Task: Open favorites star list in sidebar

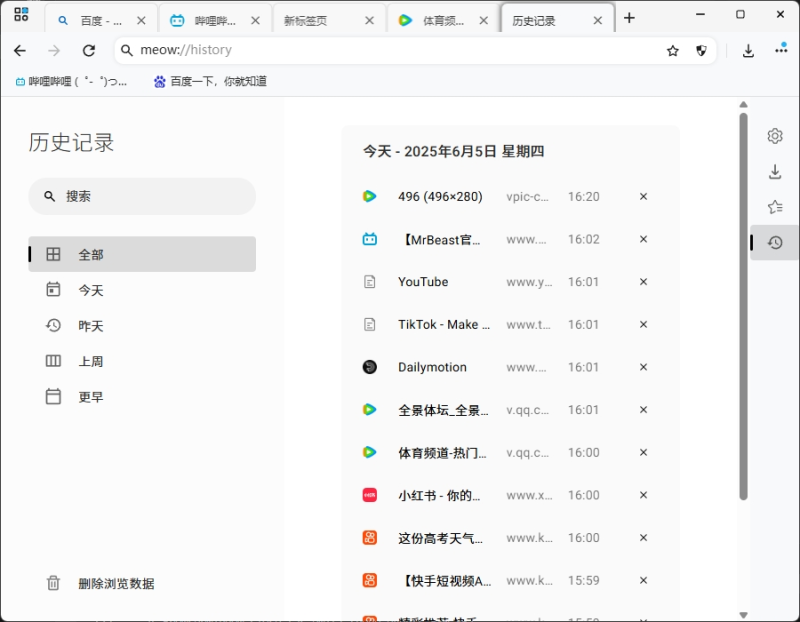Action: coord(774,207)
